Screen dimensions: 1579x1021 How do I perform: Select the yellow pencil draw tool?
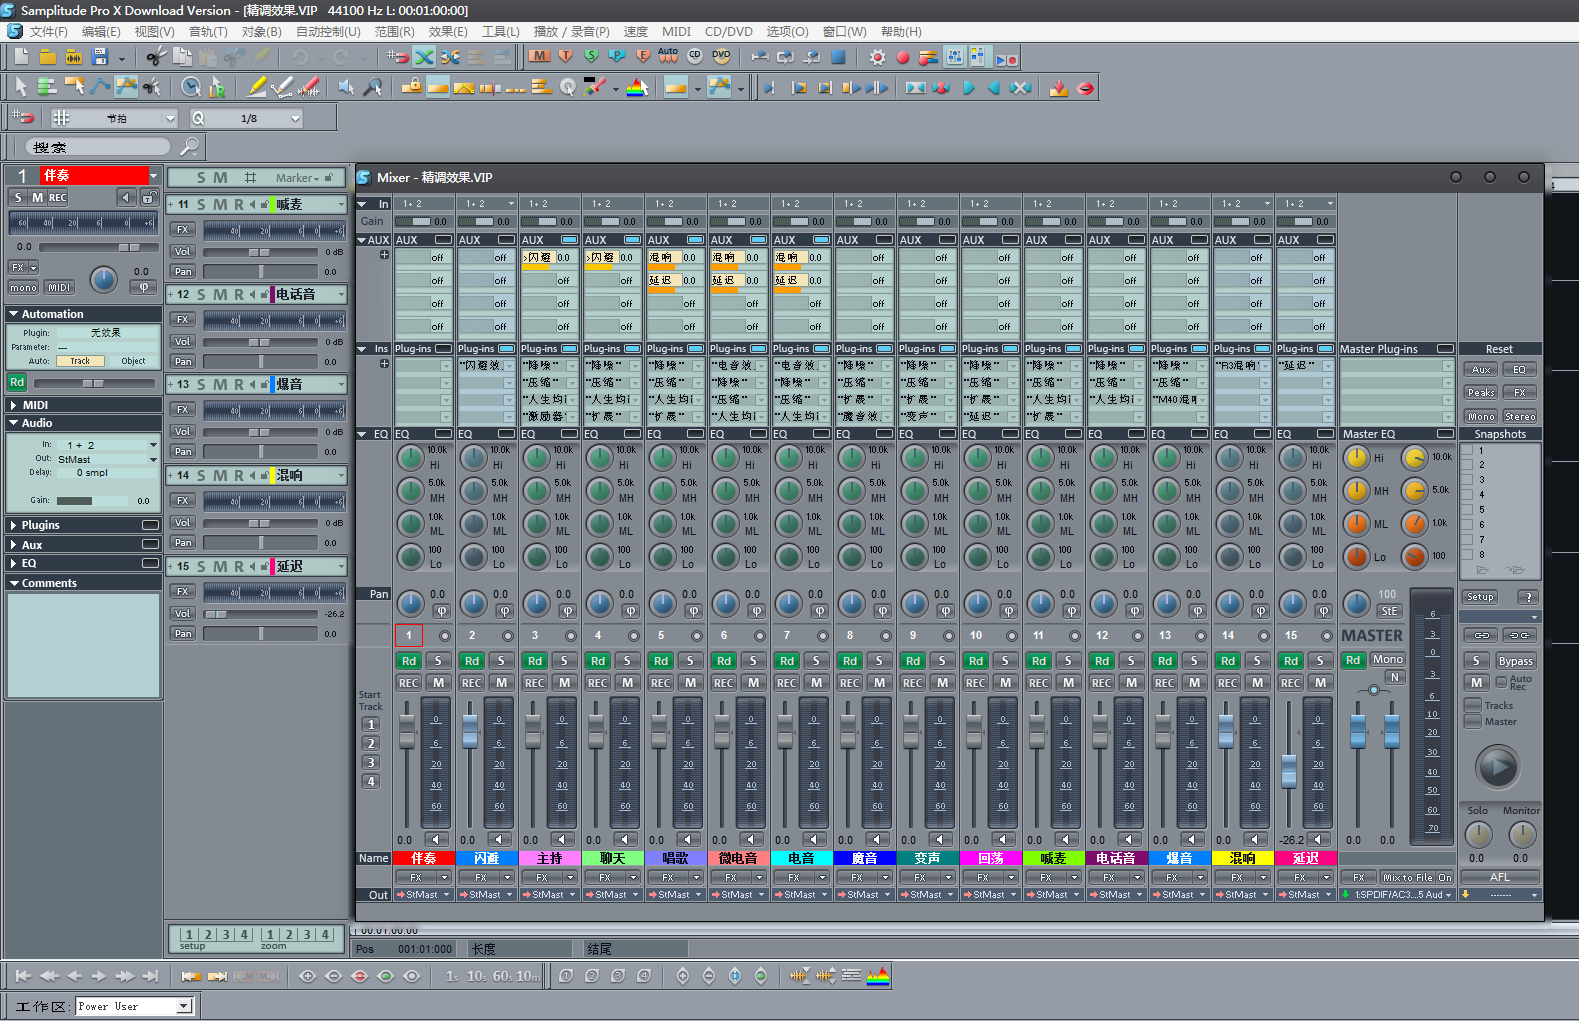pyautogui.click(x=257, y=88)
